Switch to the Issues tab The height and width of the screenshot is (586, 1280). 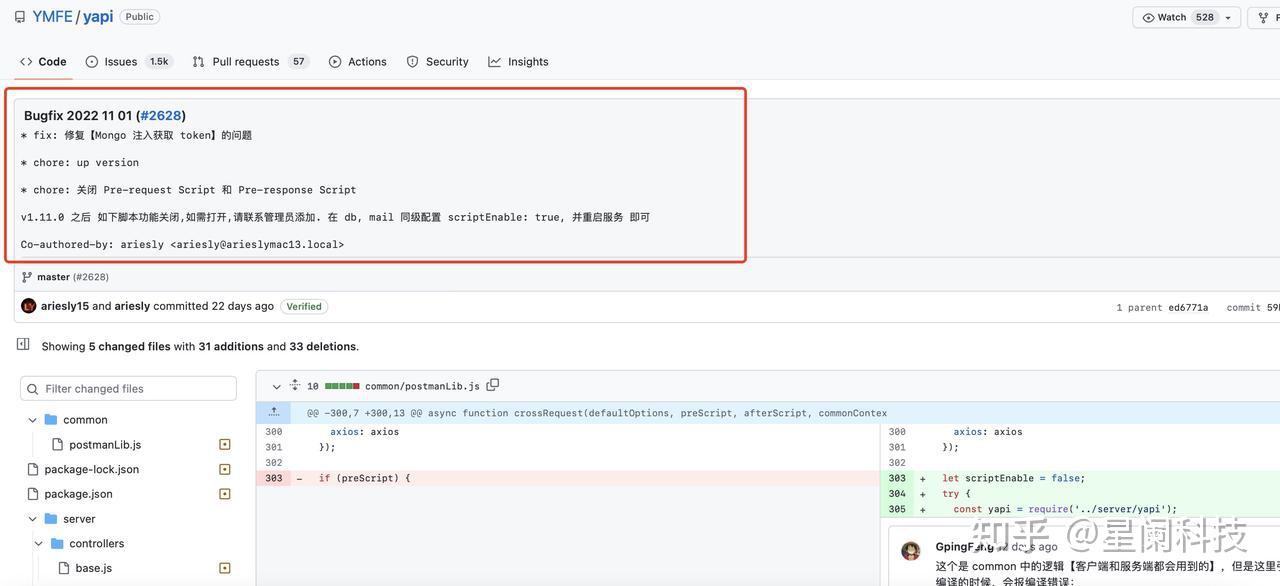point(128,62)
